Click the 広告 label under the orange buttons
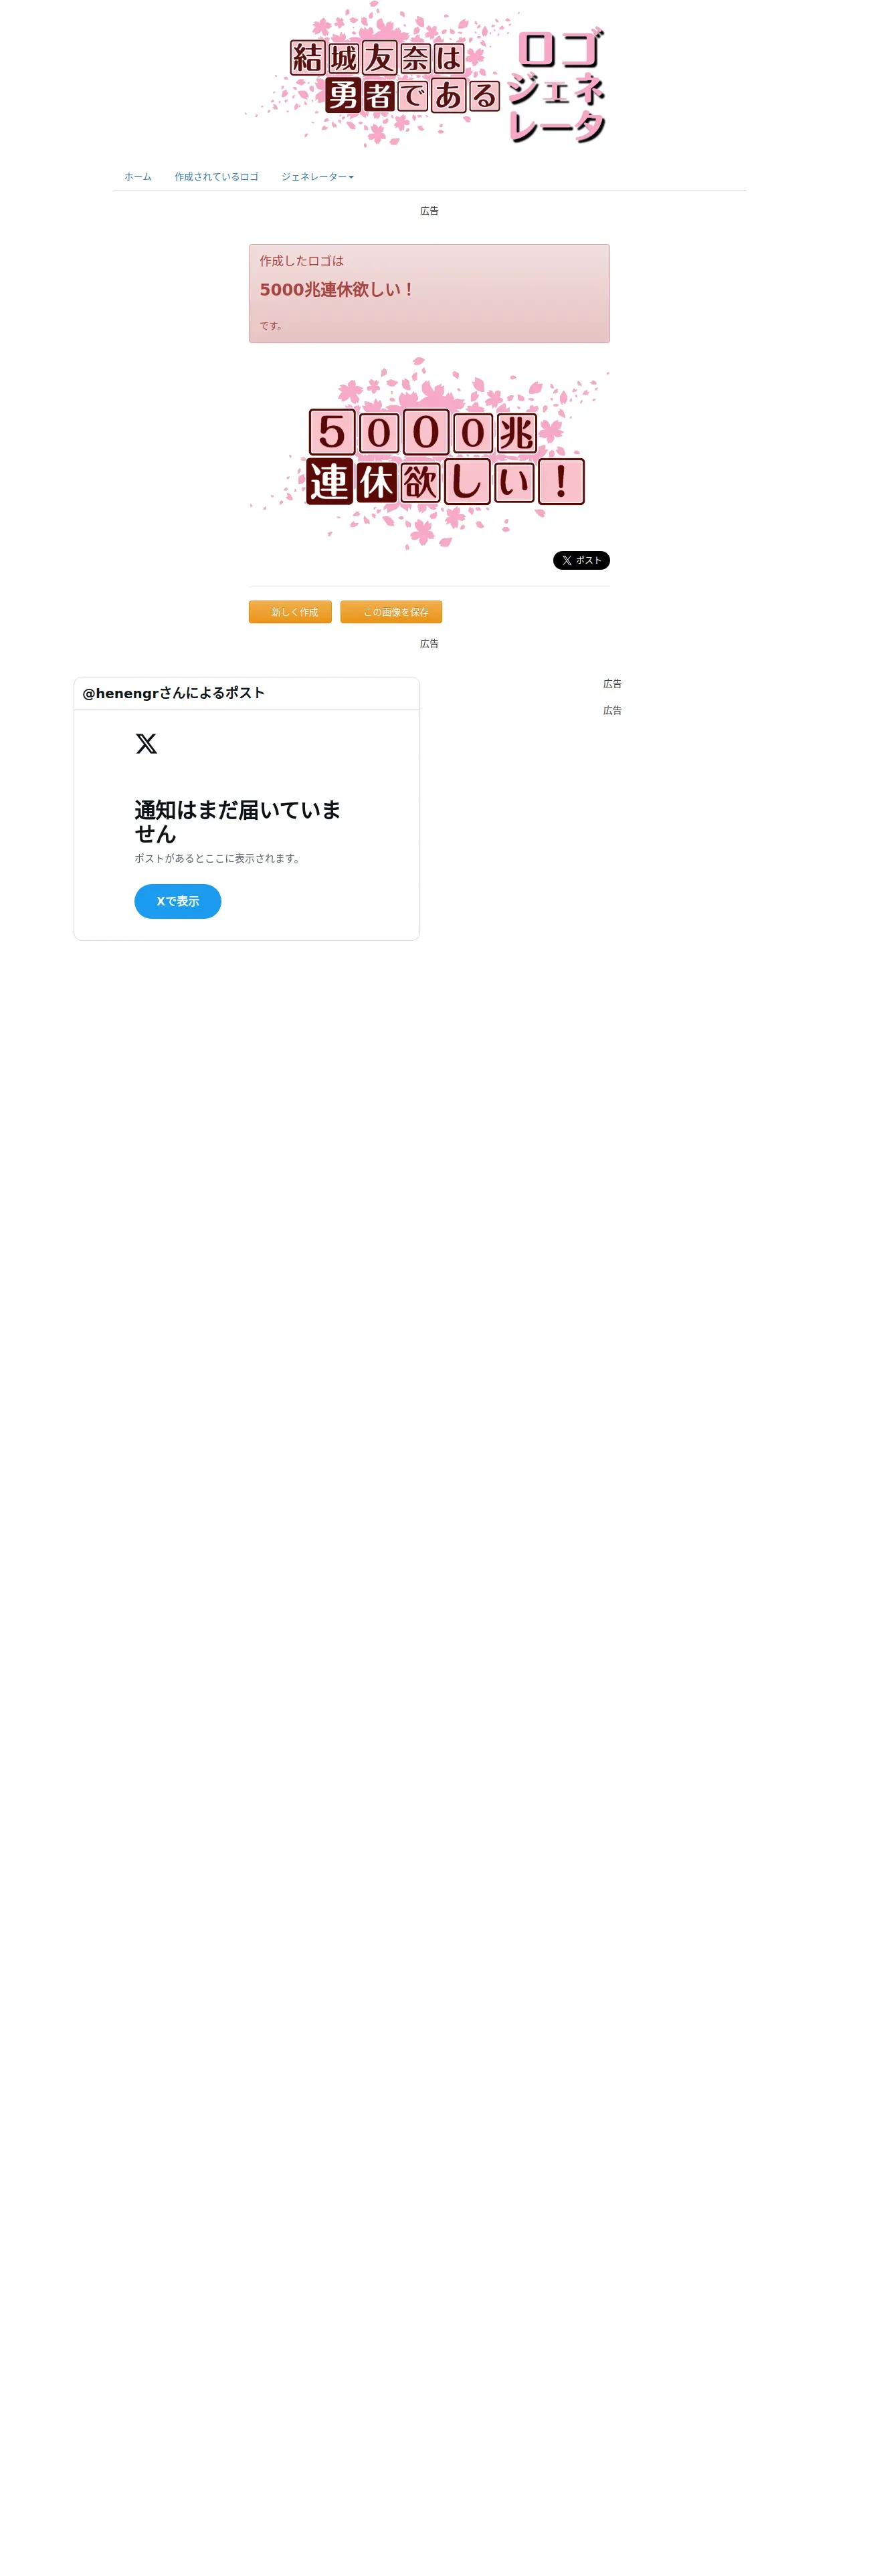Screen dimensions: 869x2576 pos(429,643)
